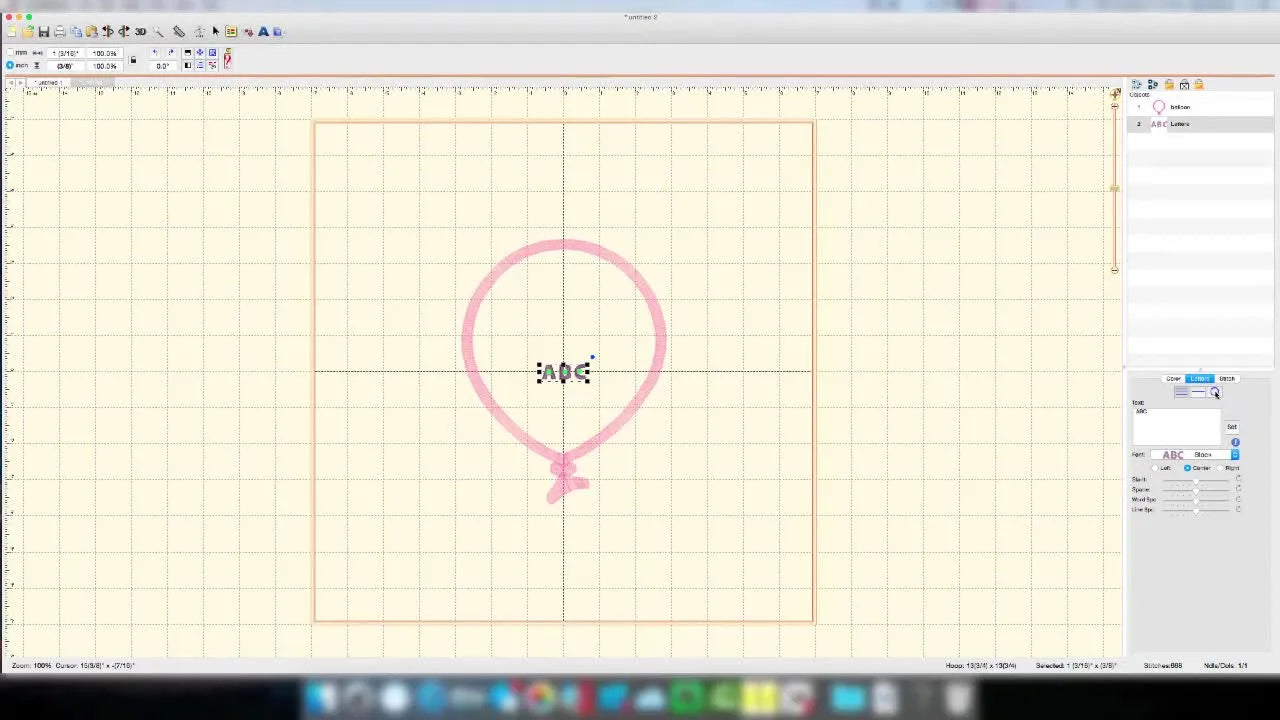The image size is (1280, 720).
Task: Open the yellow list properties icon
Action: coord(231,32)
